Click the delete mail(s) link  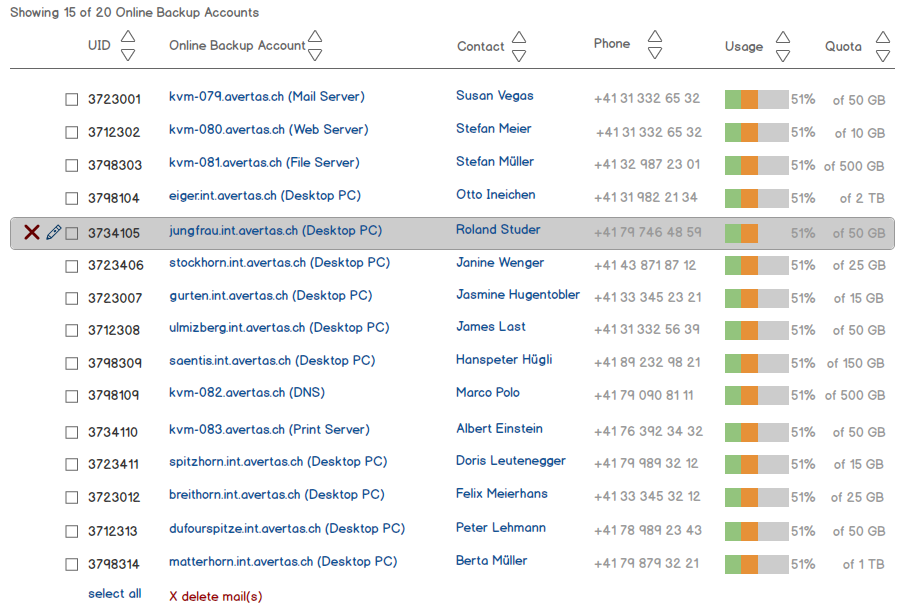tap(215, 597)
